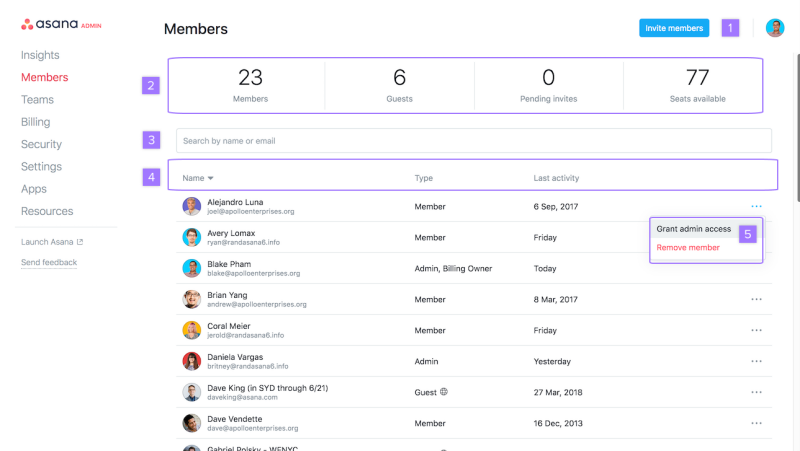Click the Send feedback link
The width and height of the screenshot is (800, 451).
(49, 262)
